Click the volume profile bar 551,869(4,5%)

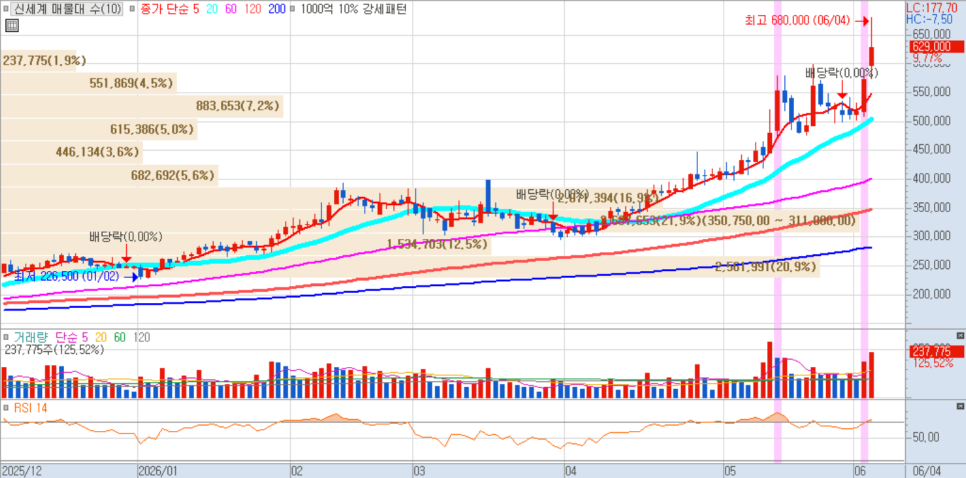point(88,83)
